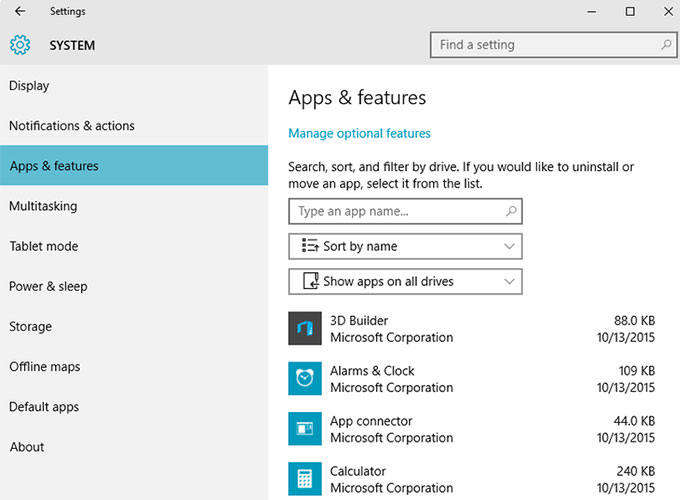Click the SYSTEM header title
The width and height of the screenshot is (680, 500).
coord(72,45)
